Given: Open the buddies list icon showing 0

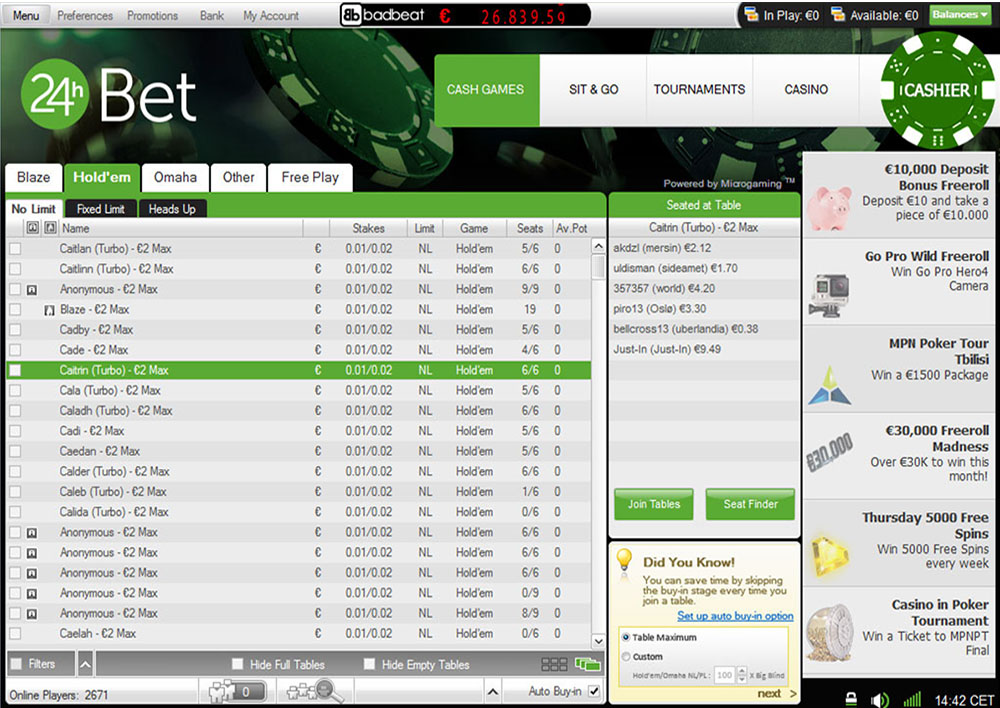Looking at the screenshot, I should coord(237,691).
